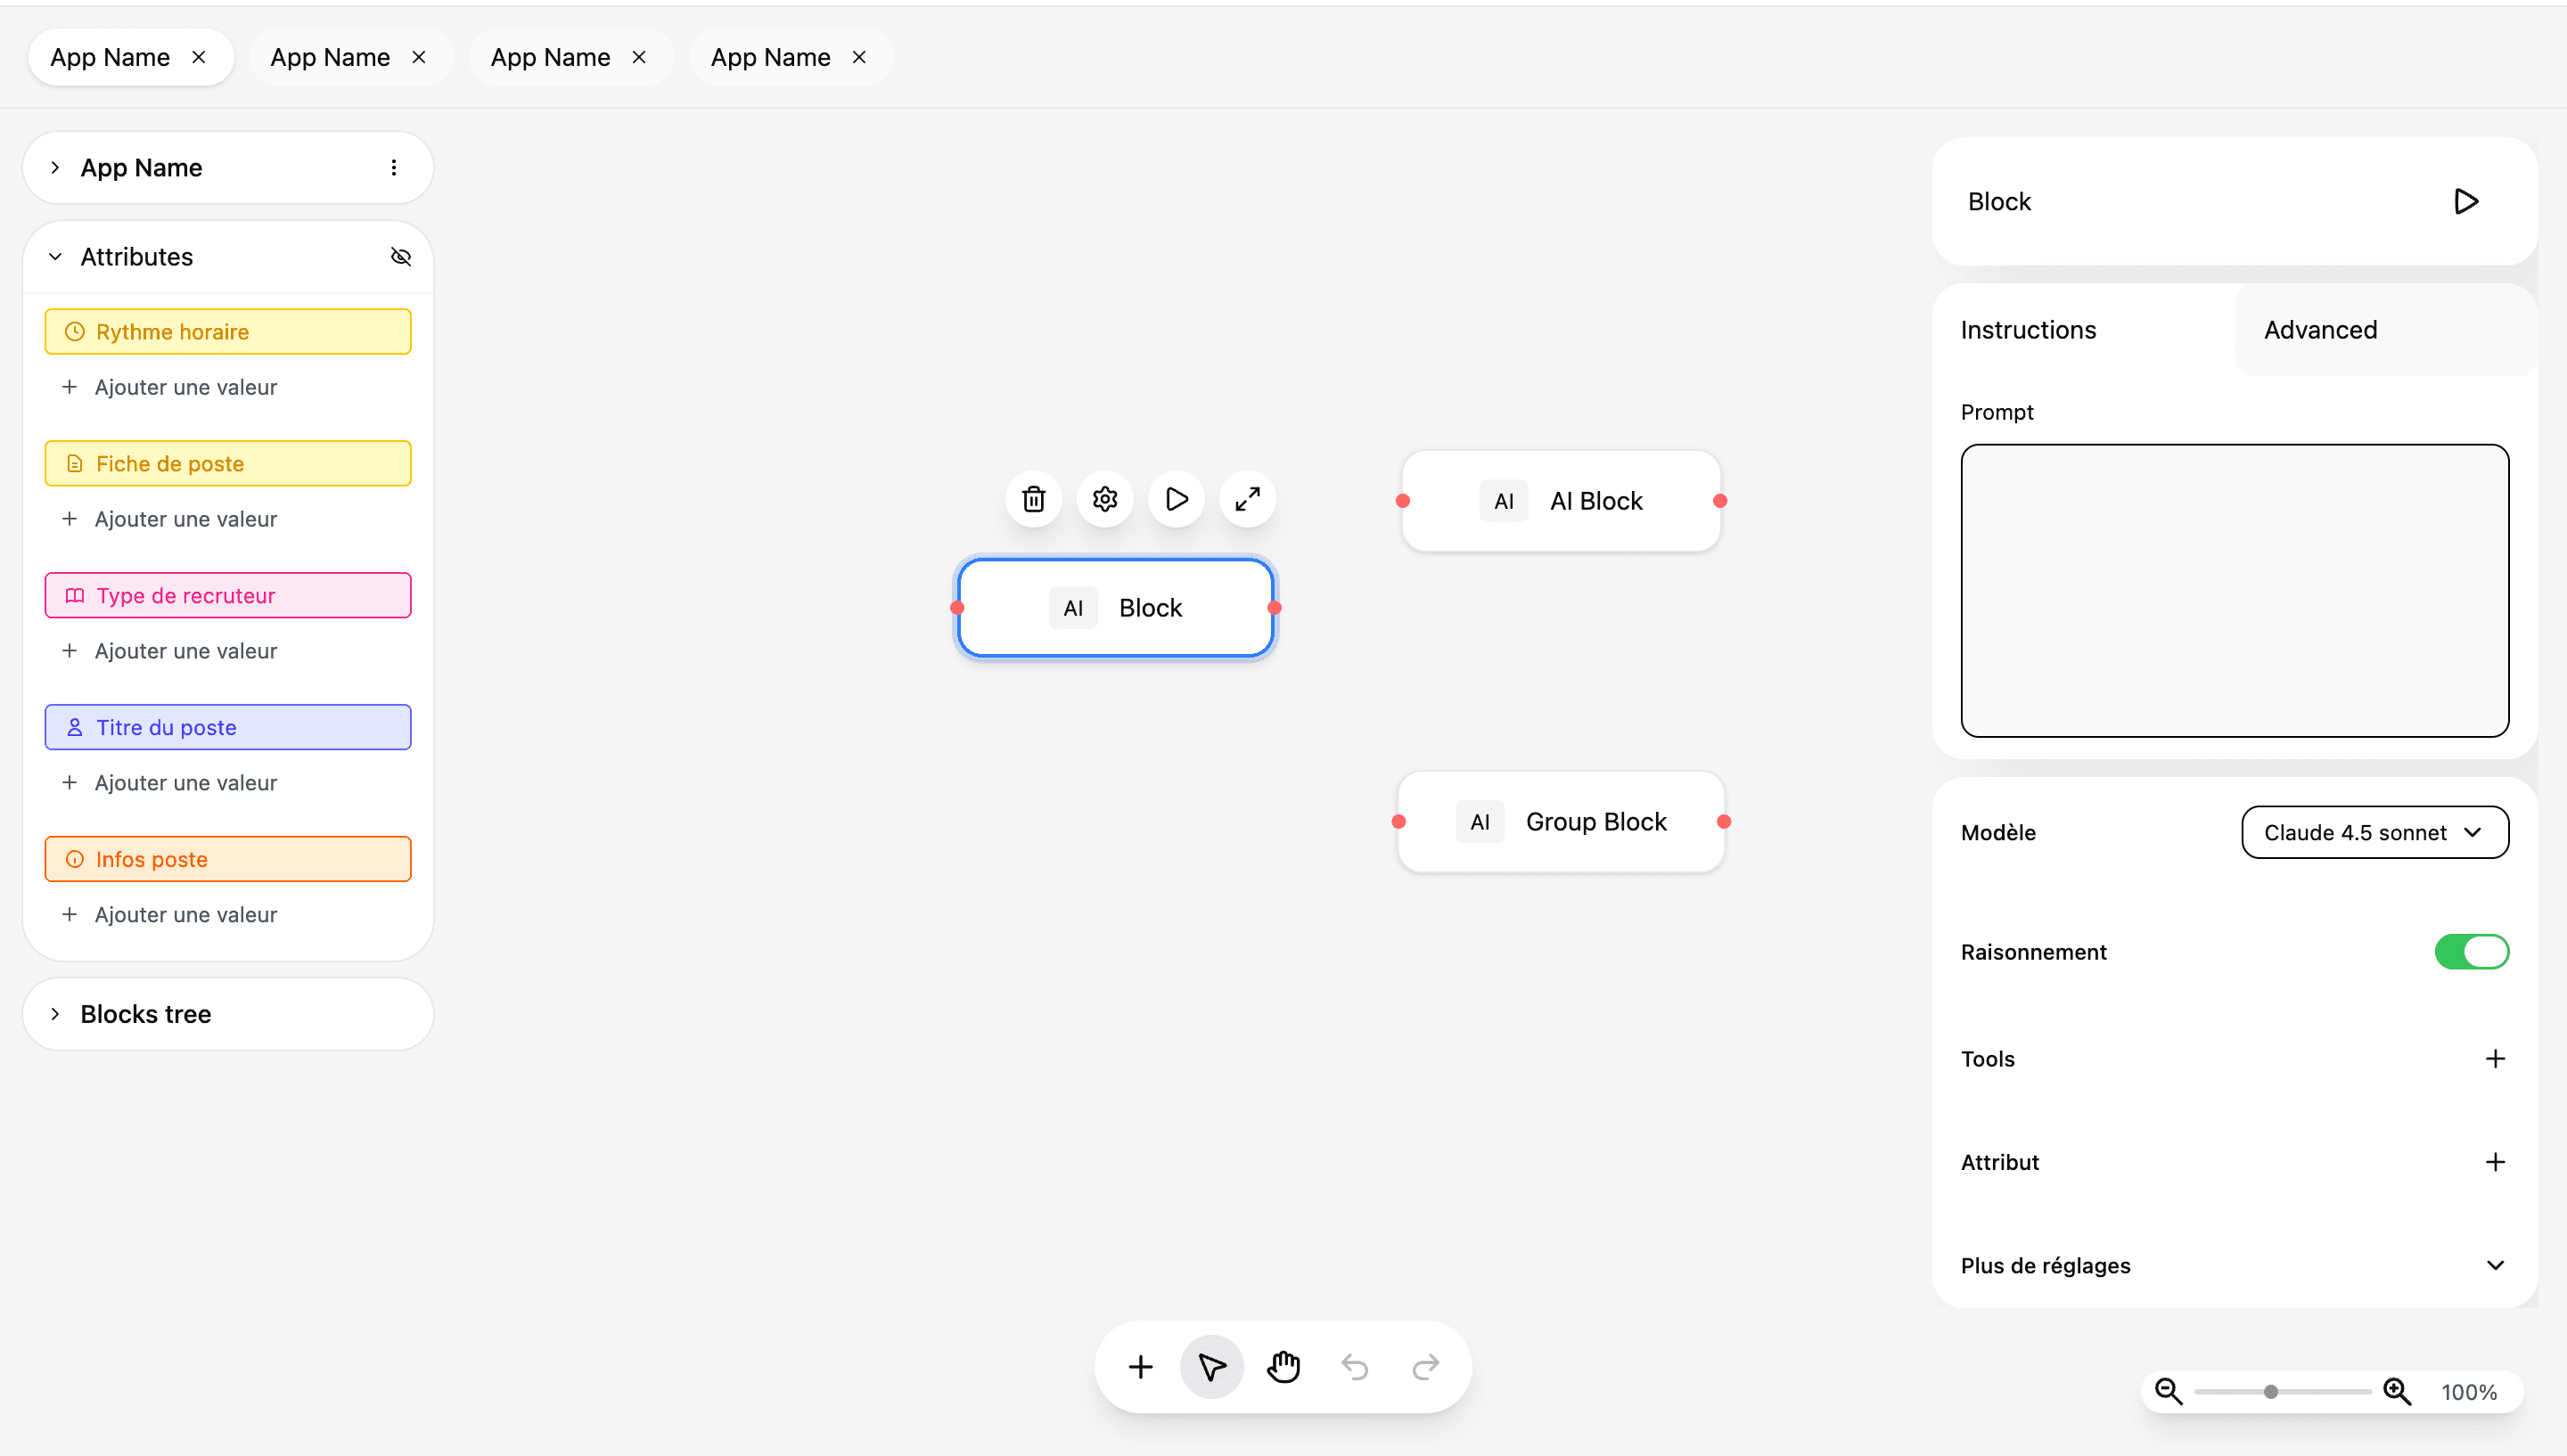
Task: Open the Modèle dropdown Claude 4.5 sonnet
Action: pyautogui.click(x=2374, y=832)
